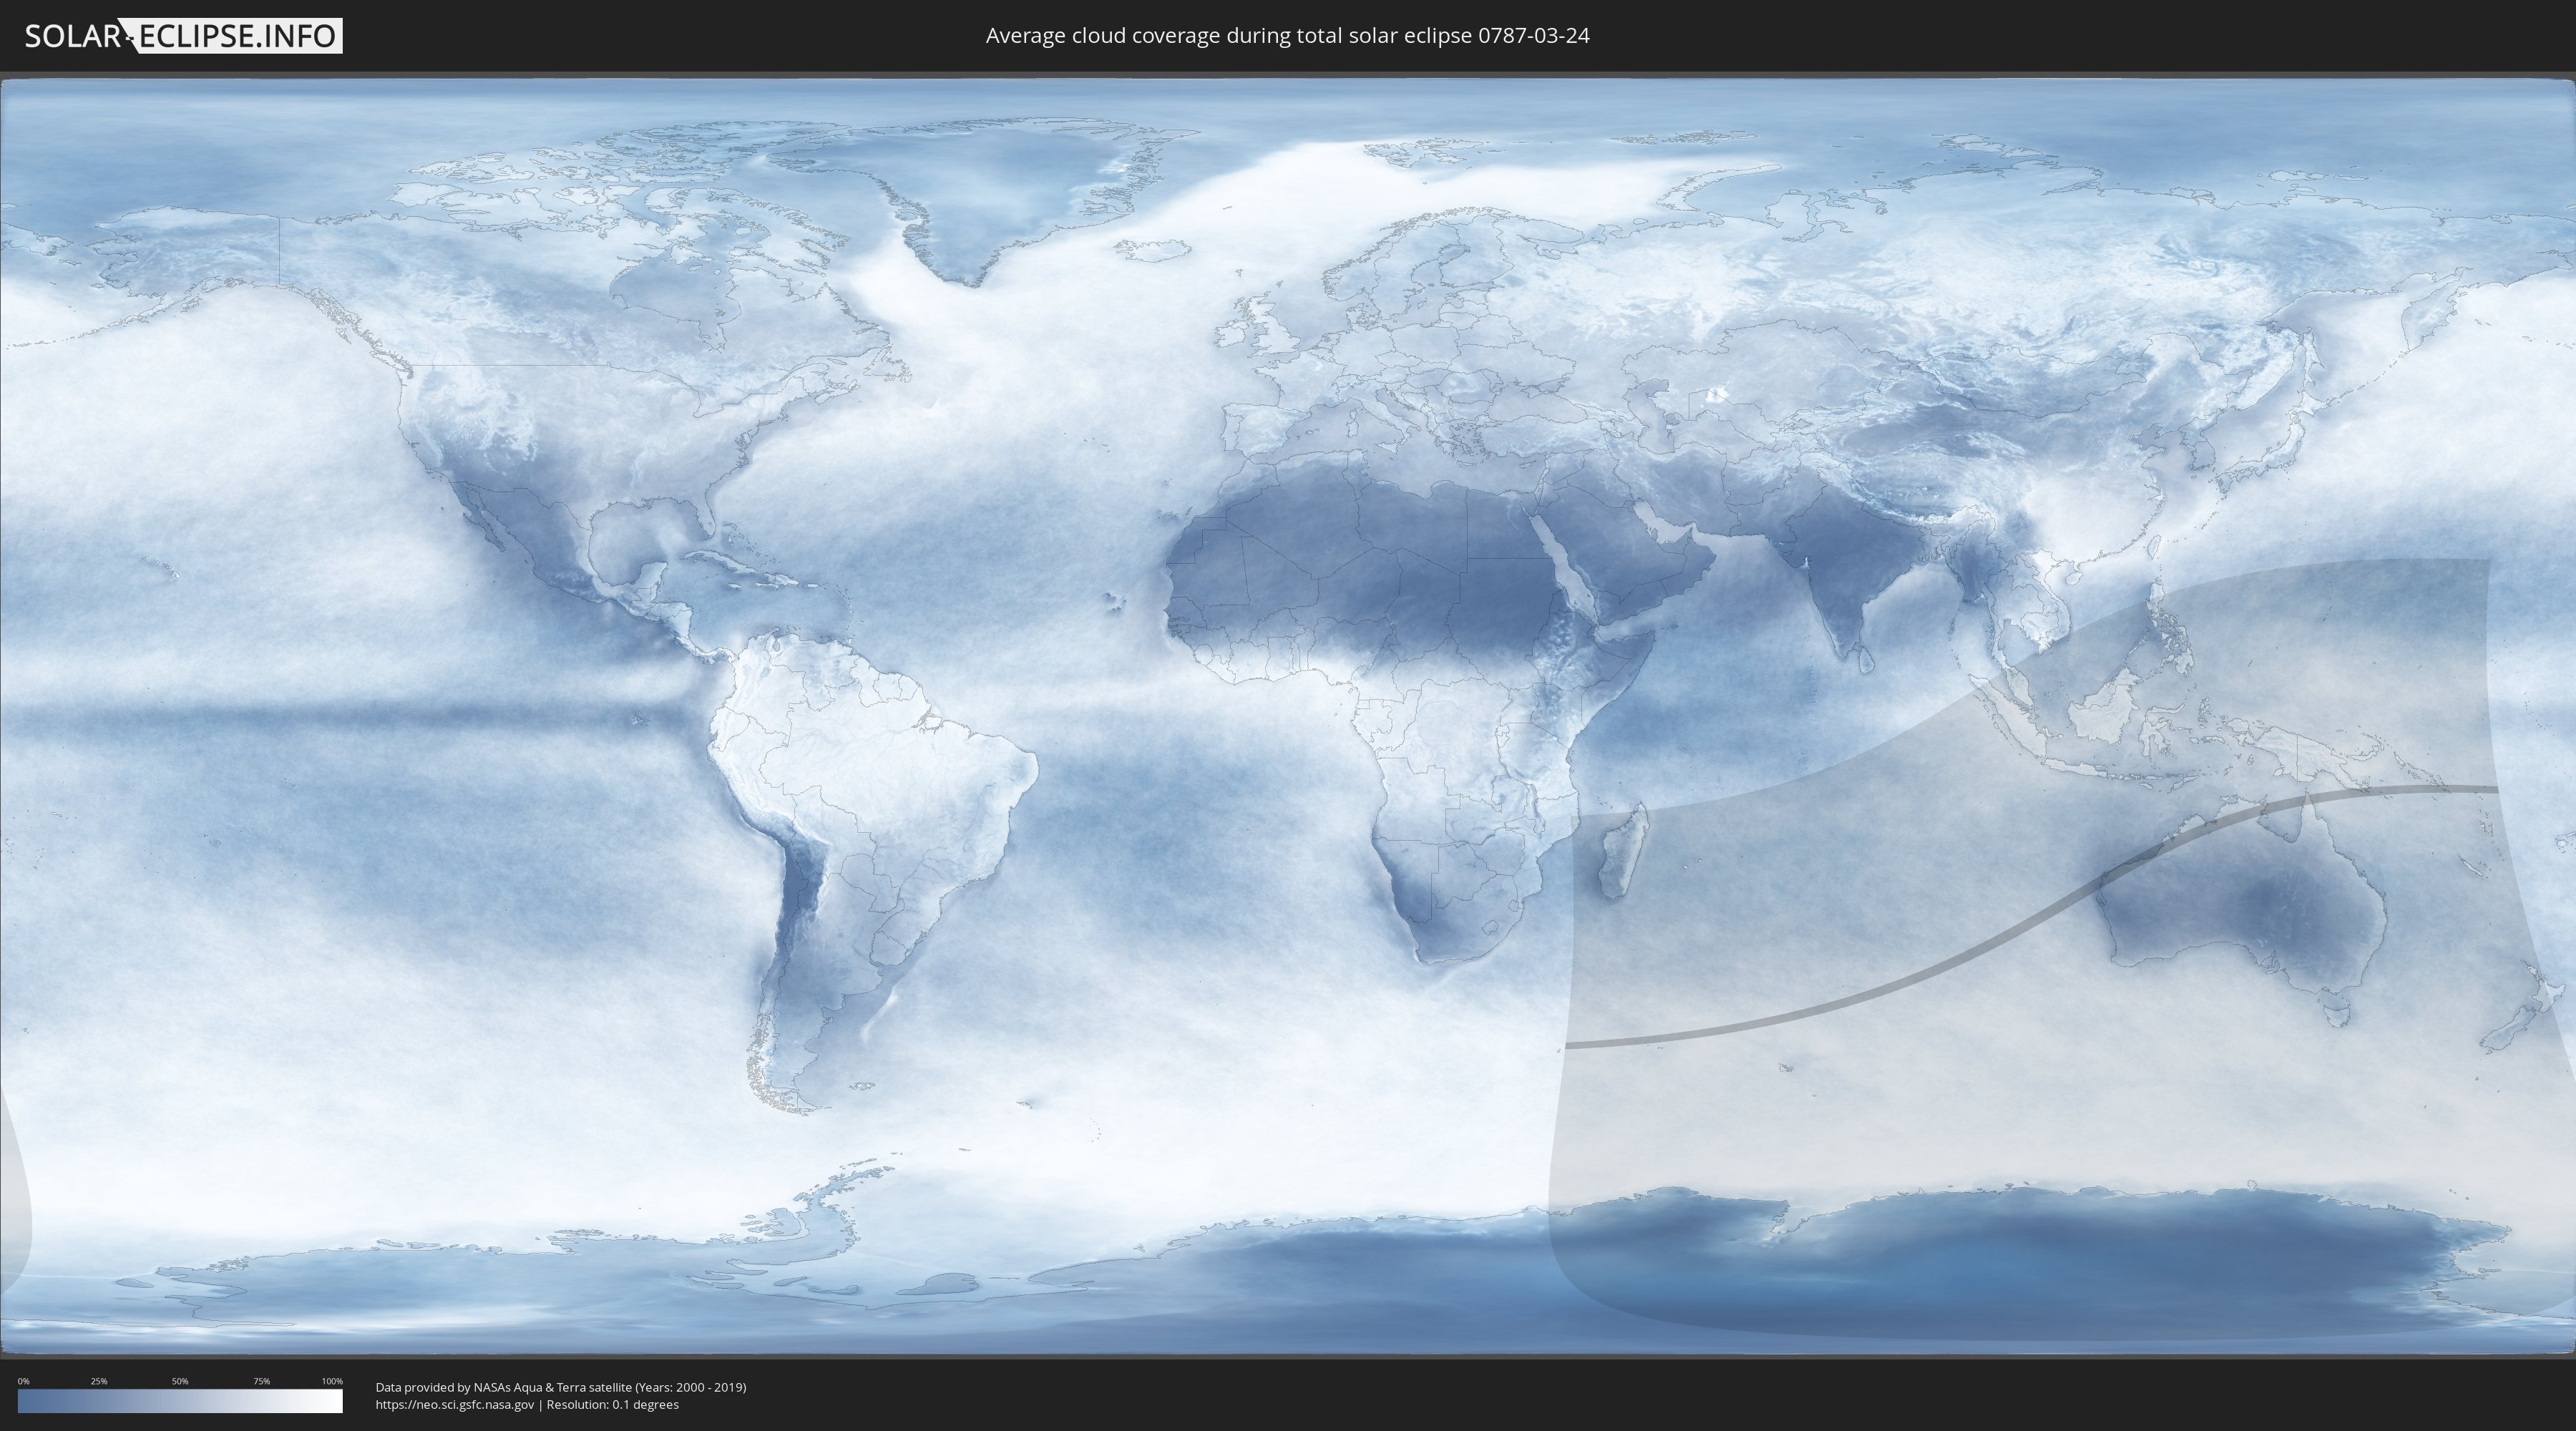The image size is (2576, 1431).
Task: Click the map title 'Average cloud coverage during total solar eclipse 0787-03-24'
Action: click(x=1287, y=36)
